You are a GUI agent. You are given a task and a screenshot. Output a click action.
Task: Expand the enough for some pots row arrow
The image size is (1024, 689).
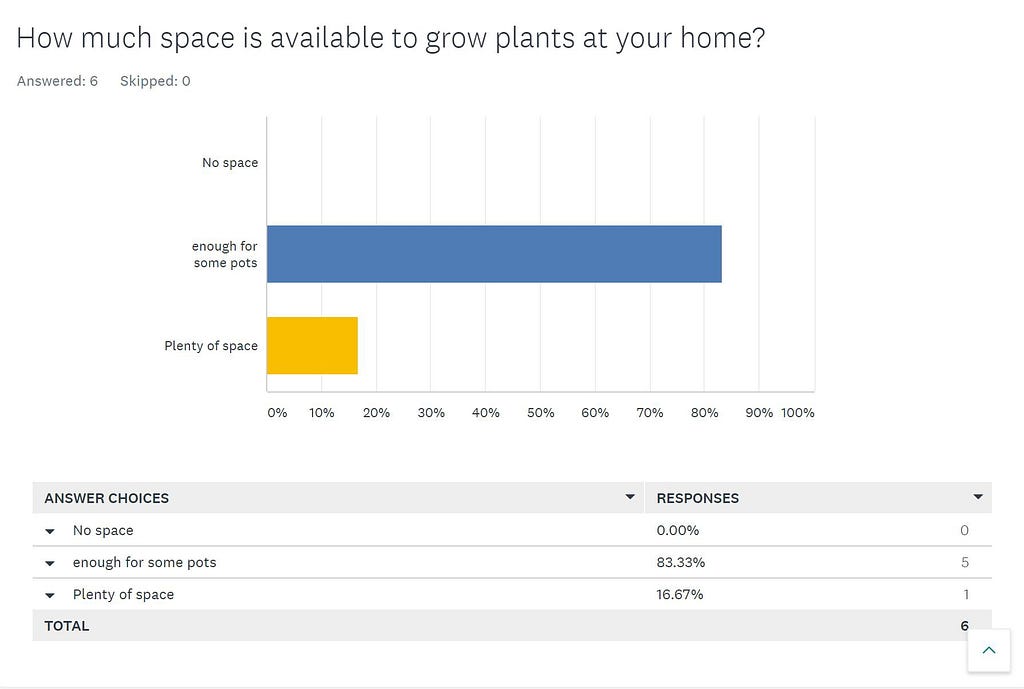click(50, 563)
